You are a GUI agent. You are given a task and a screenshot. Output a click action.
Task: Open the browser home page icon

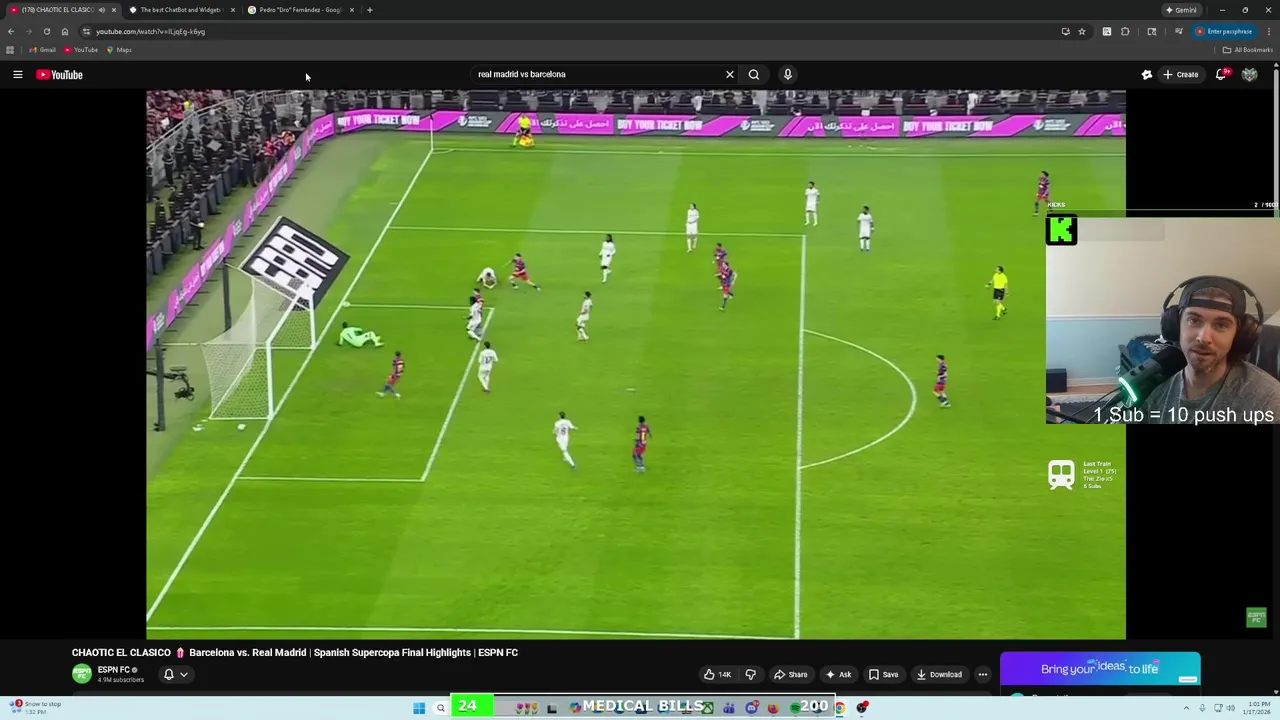point(65,31)
